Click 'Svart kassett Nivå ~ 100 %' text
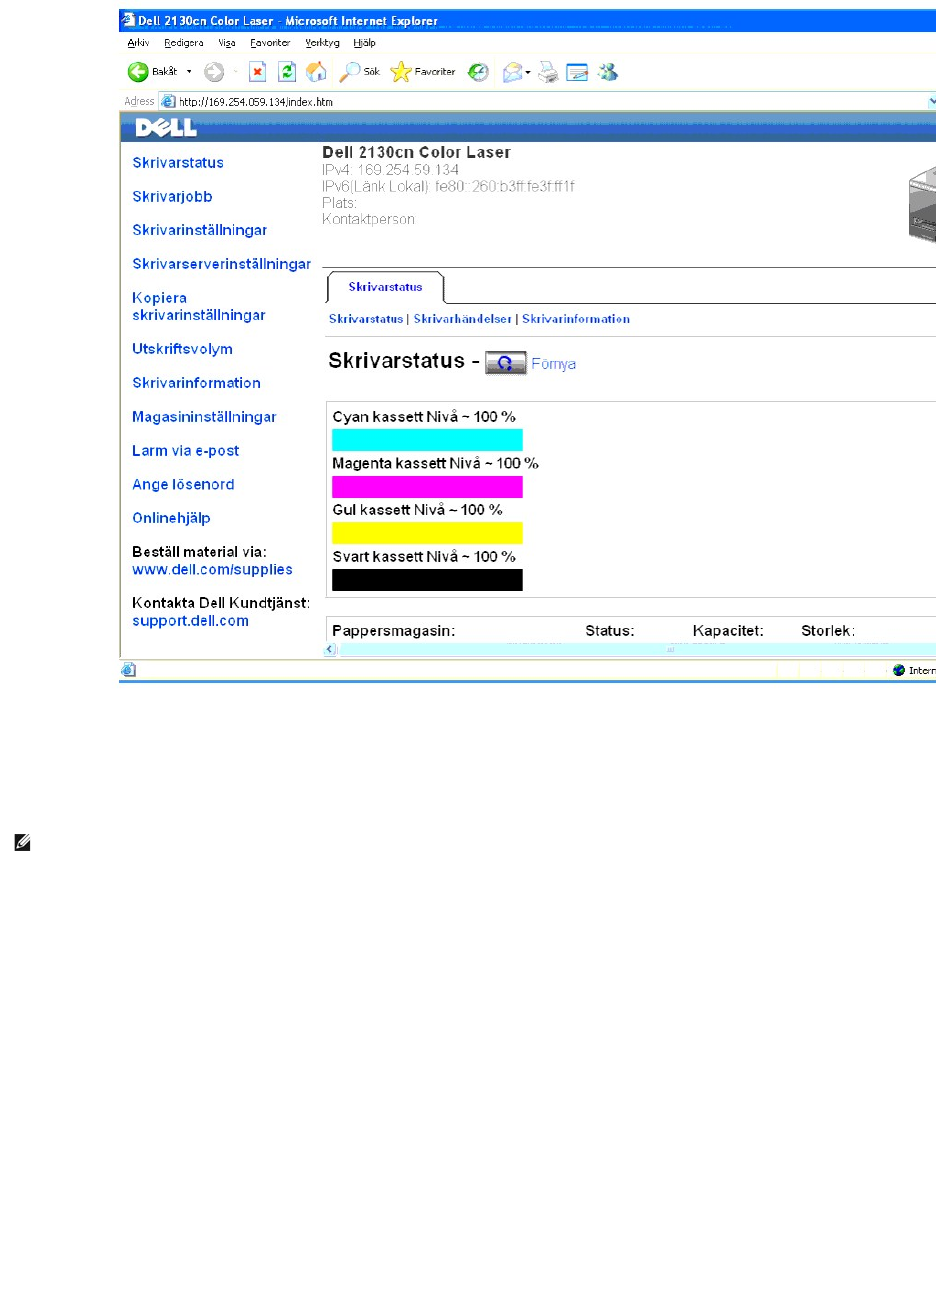The image size is (936, 1296). [424, 557]
